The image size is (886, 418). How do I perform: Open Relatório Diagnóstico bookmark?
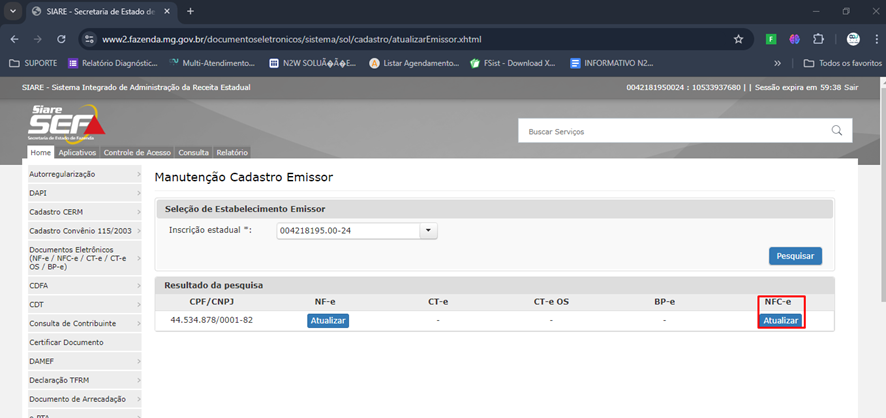pos(113,63)
